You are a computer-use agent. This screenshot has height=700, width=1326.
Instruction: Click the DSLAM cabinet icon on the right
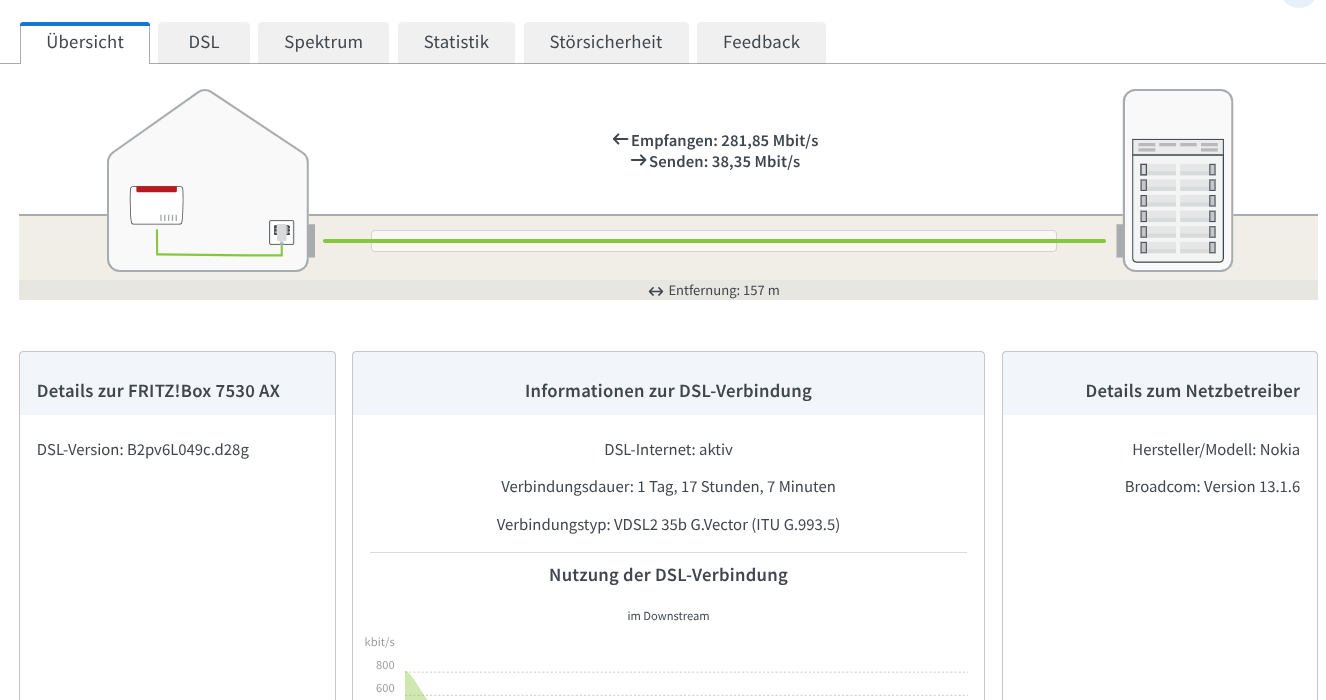tap(1177, 180)
